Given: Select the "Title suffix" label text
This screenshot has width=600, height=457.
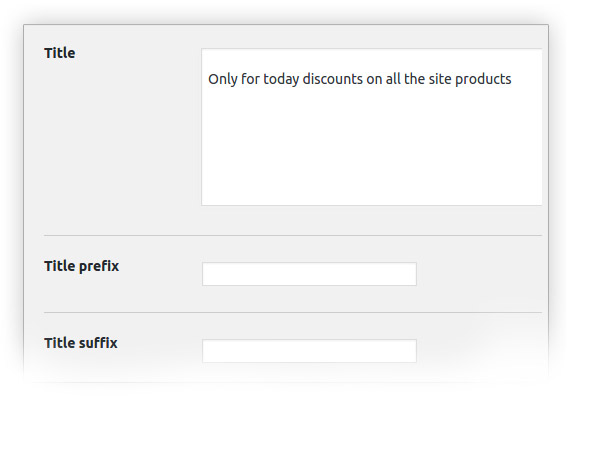Looking at the screenshot, I should click(x=81, y=343).
